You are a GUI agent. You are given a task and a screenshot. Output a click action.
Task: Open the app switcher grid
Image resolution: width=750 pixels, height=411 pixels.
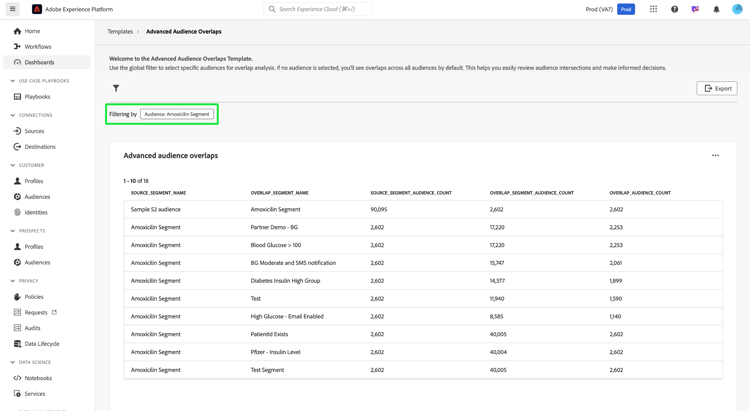tap(653, 9)
